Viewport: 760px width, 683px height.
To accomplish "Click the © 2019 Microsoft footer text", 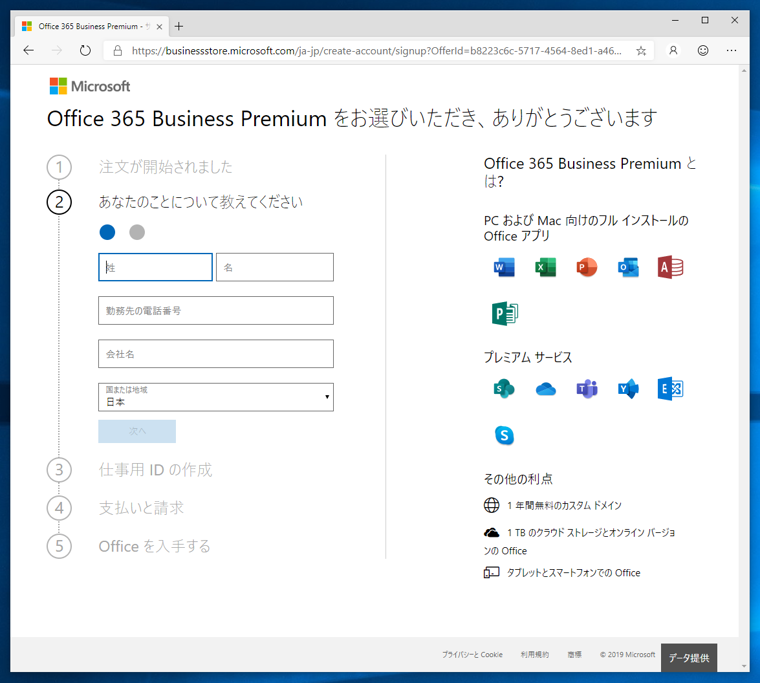I will tap(627, 654).
